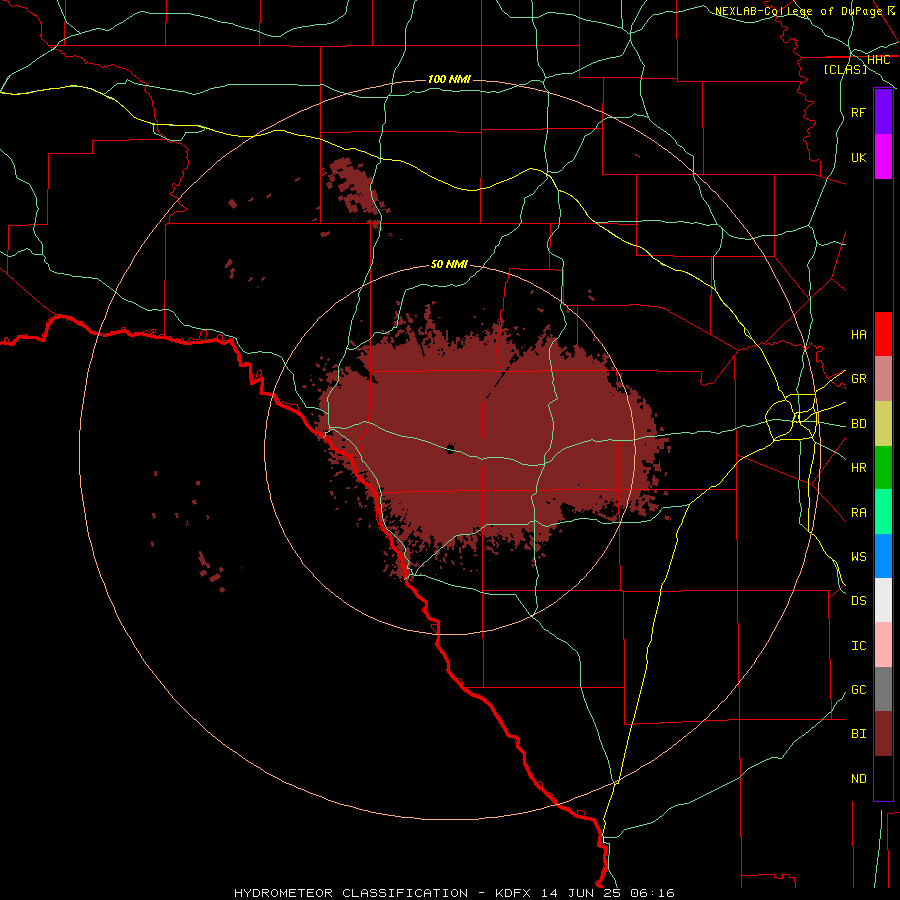Click the "ND" legend label
The height and width of the screenshot is (900, 900).
tap(858, 778)
